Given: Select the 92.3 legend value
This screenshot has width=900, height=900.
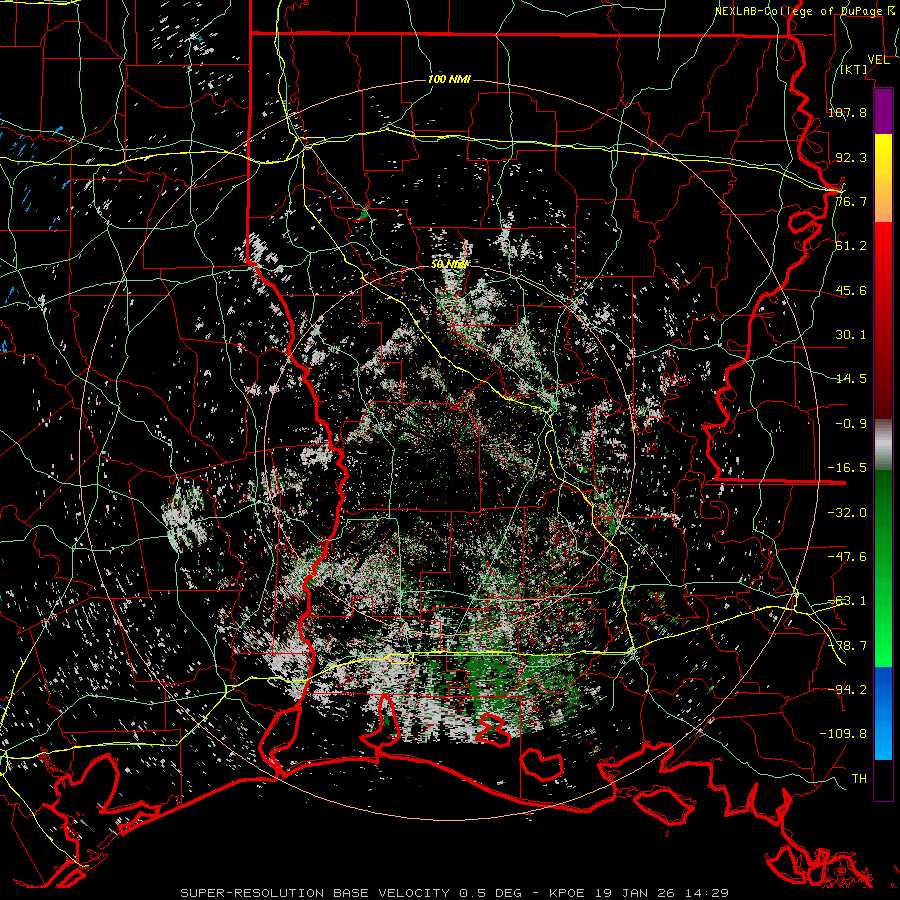Looking at the screenshot, I should tap(851, 157).
